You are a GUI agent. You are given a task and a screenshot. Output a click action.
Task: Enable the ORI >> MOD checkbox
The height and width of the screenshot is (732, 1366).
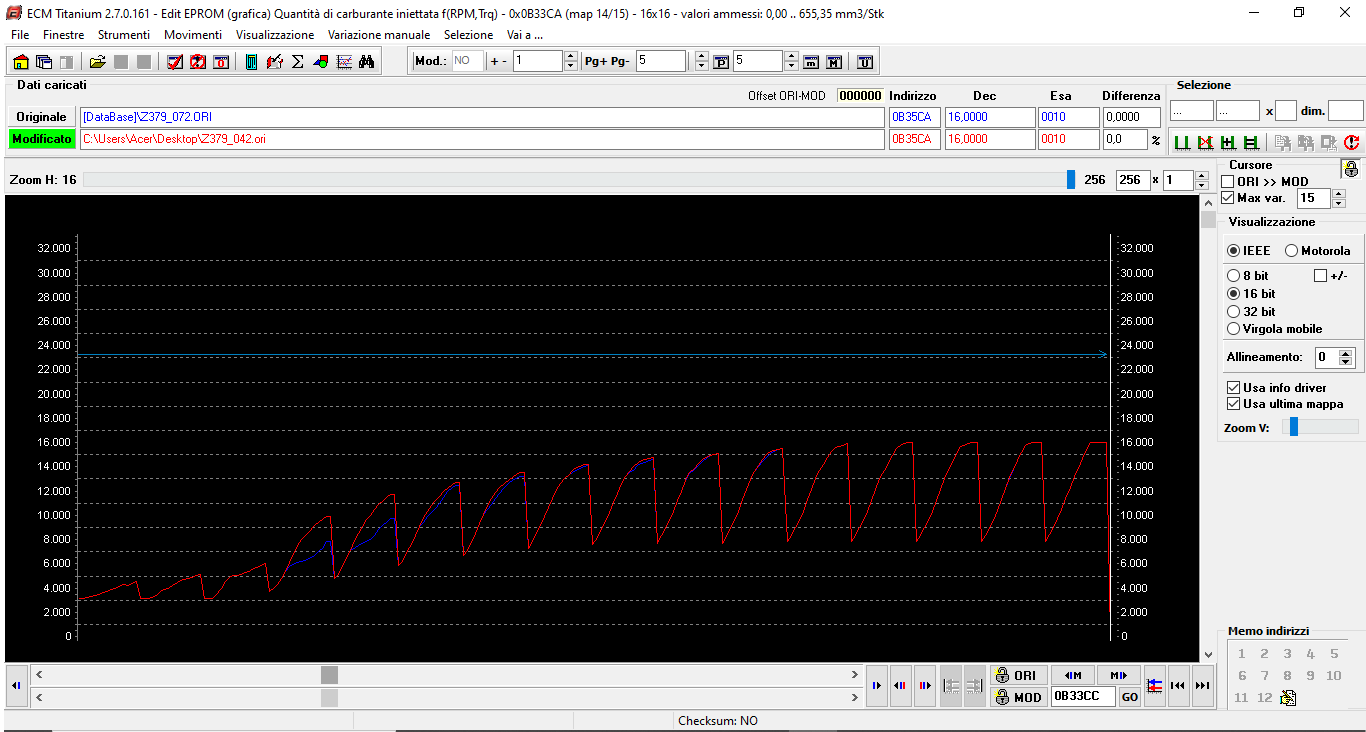click(1228, 181)
